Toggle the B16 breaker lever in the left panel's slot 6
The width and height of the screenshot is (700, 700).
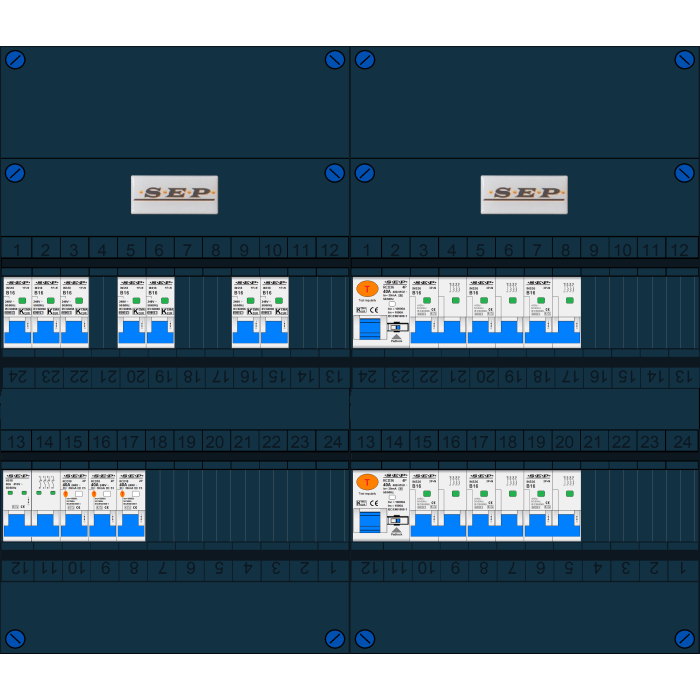(160, 332)
